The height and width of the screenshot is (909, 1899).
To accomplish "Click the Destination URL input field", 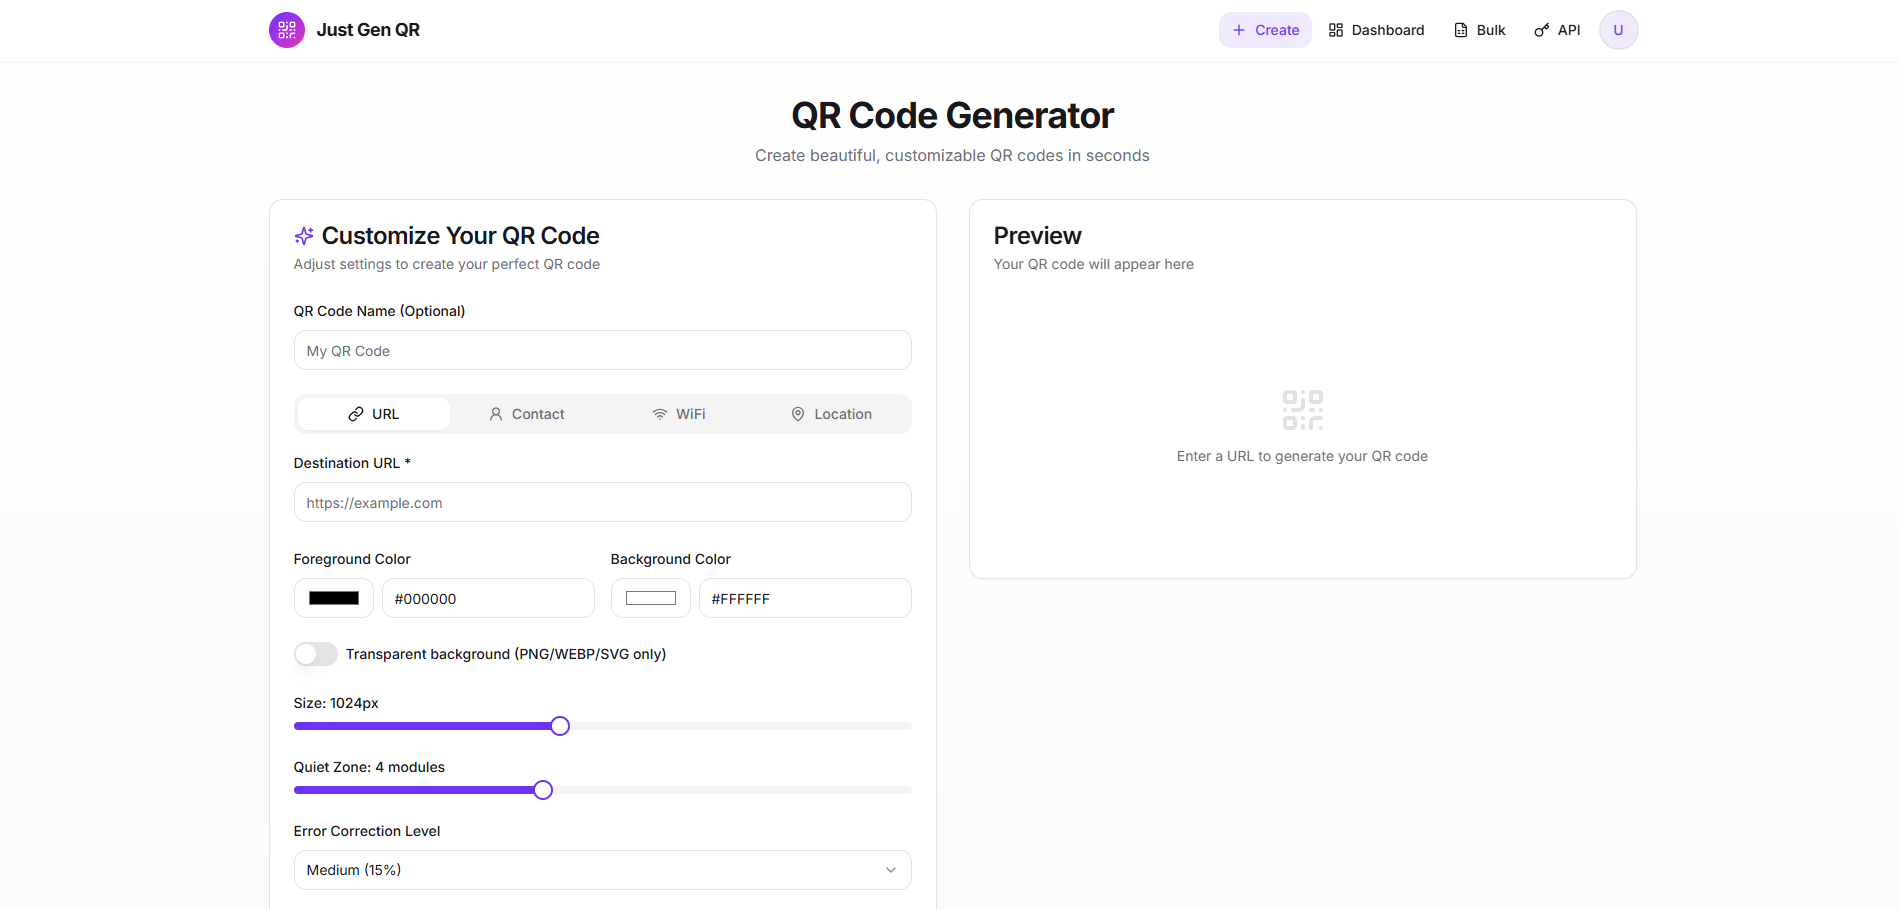I will 601,502.
